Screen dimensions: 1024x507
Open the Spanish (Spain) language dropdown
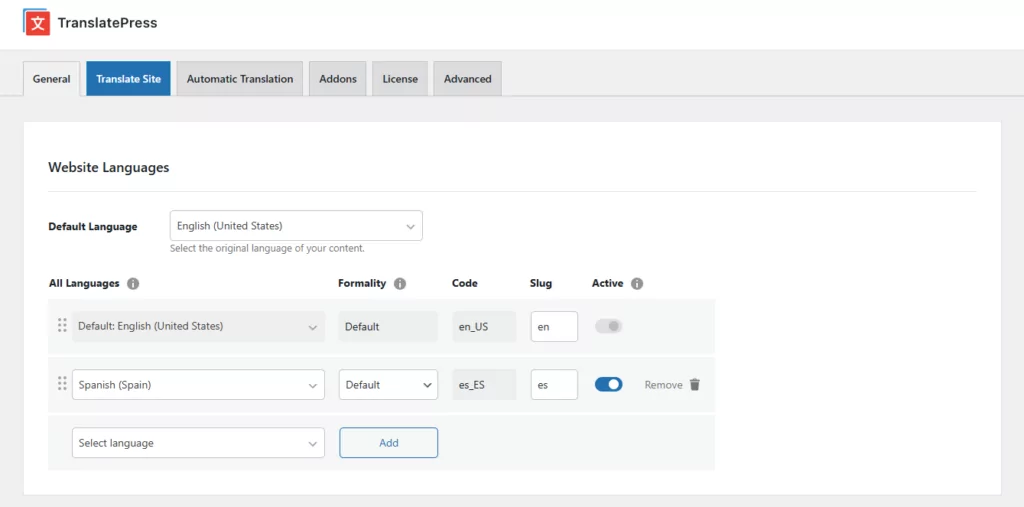pos(199,385)
